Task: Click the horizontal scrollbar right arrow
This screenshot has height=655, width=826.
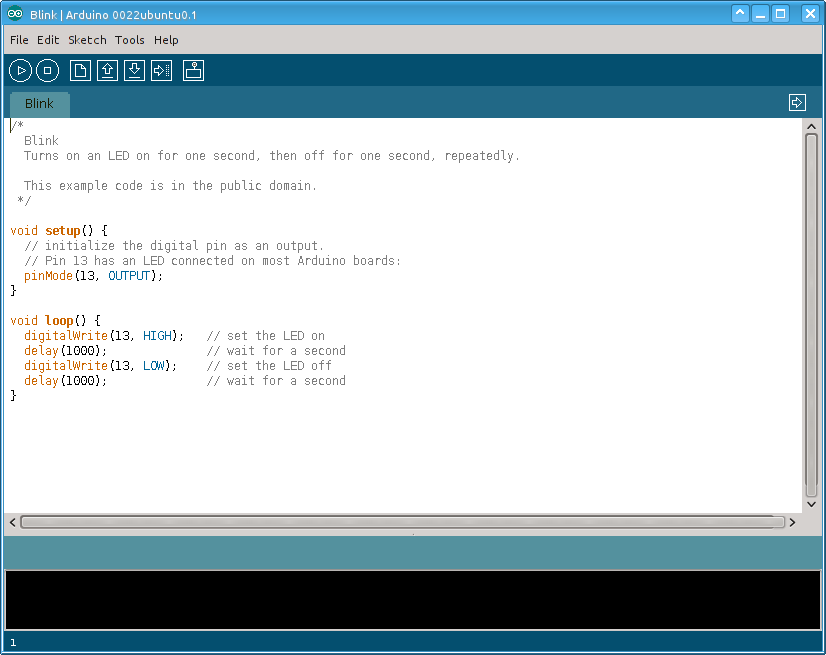Action: point(792,522)
